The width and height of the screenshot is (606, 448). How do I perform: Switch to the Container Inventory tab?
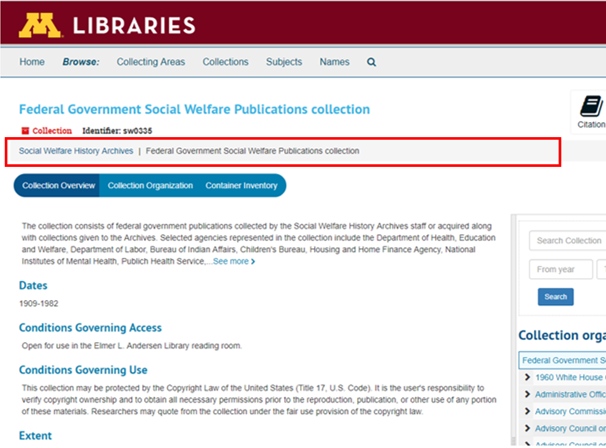(242, 186)
